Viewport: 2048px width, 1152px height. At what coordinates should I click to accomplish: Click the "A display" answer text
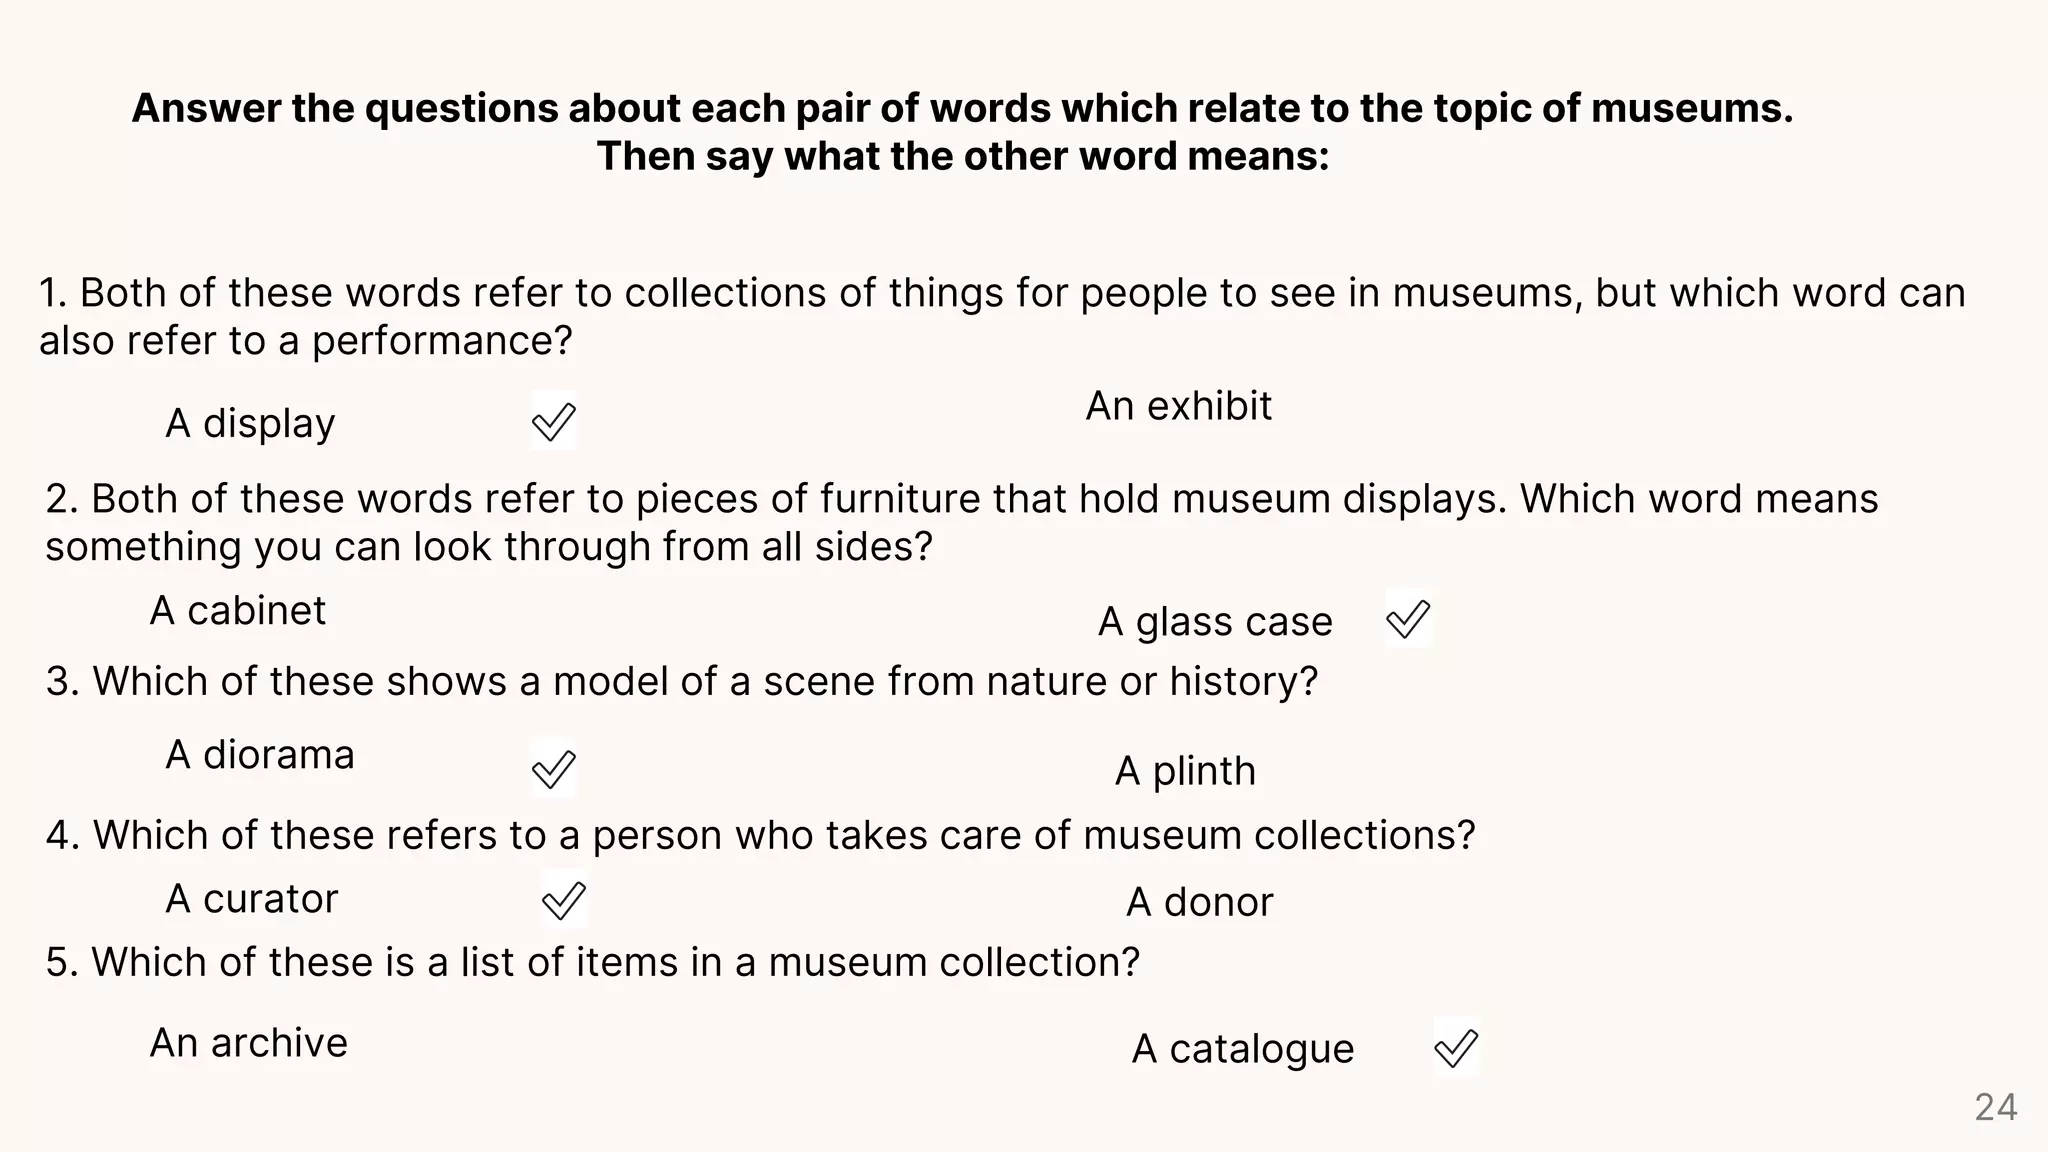(x=250, y=423)
